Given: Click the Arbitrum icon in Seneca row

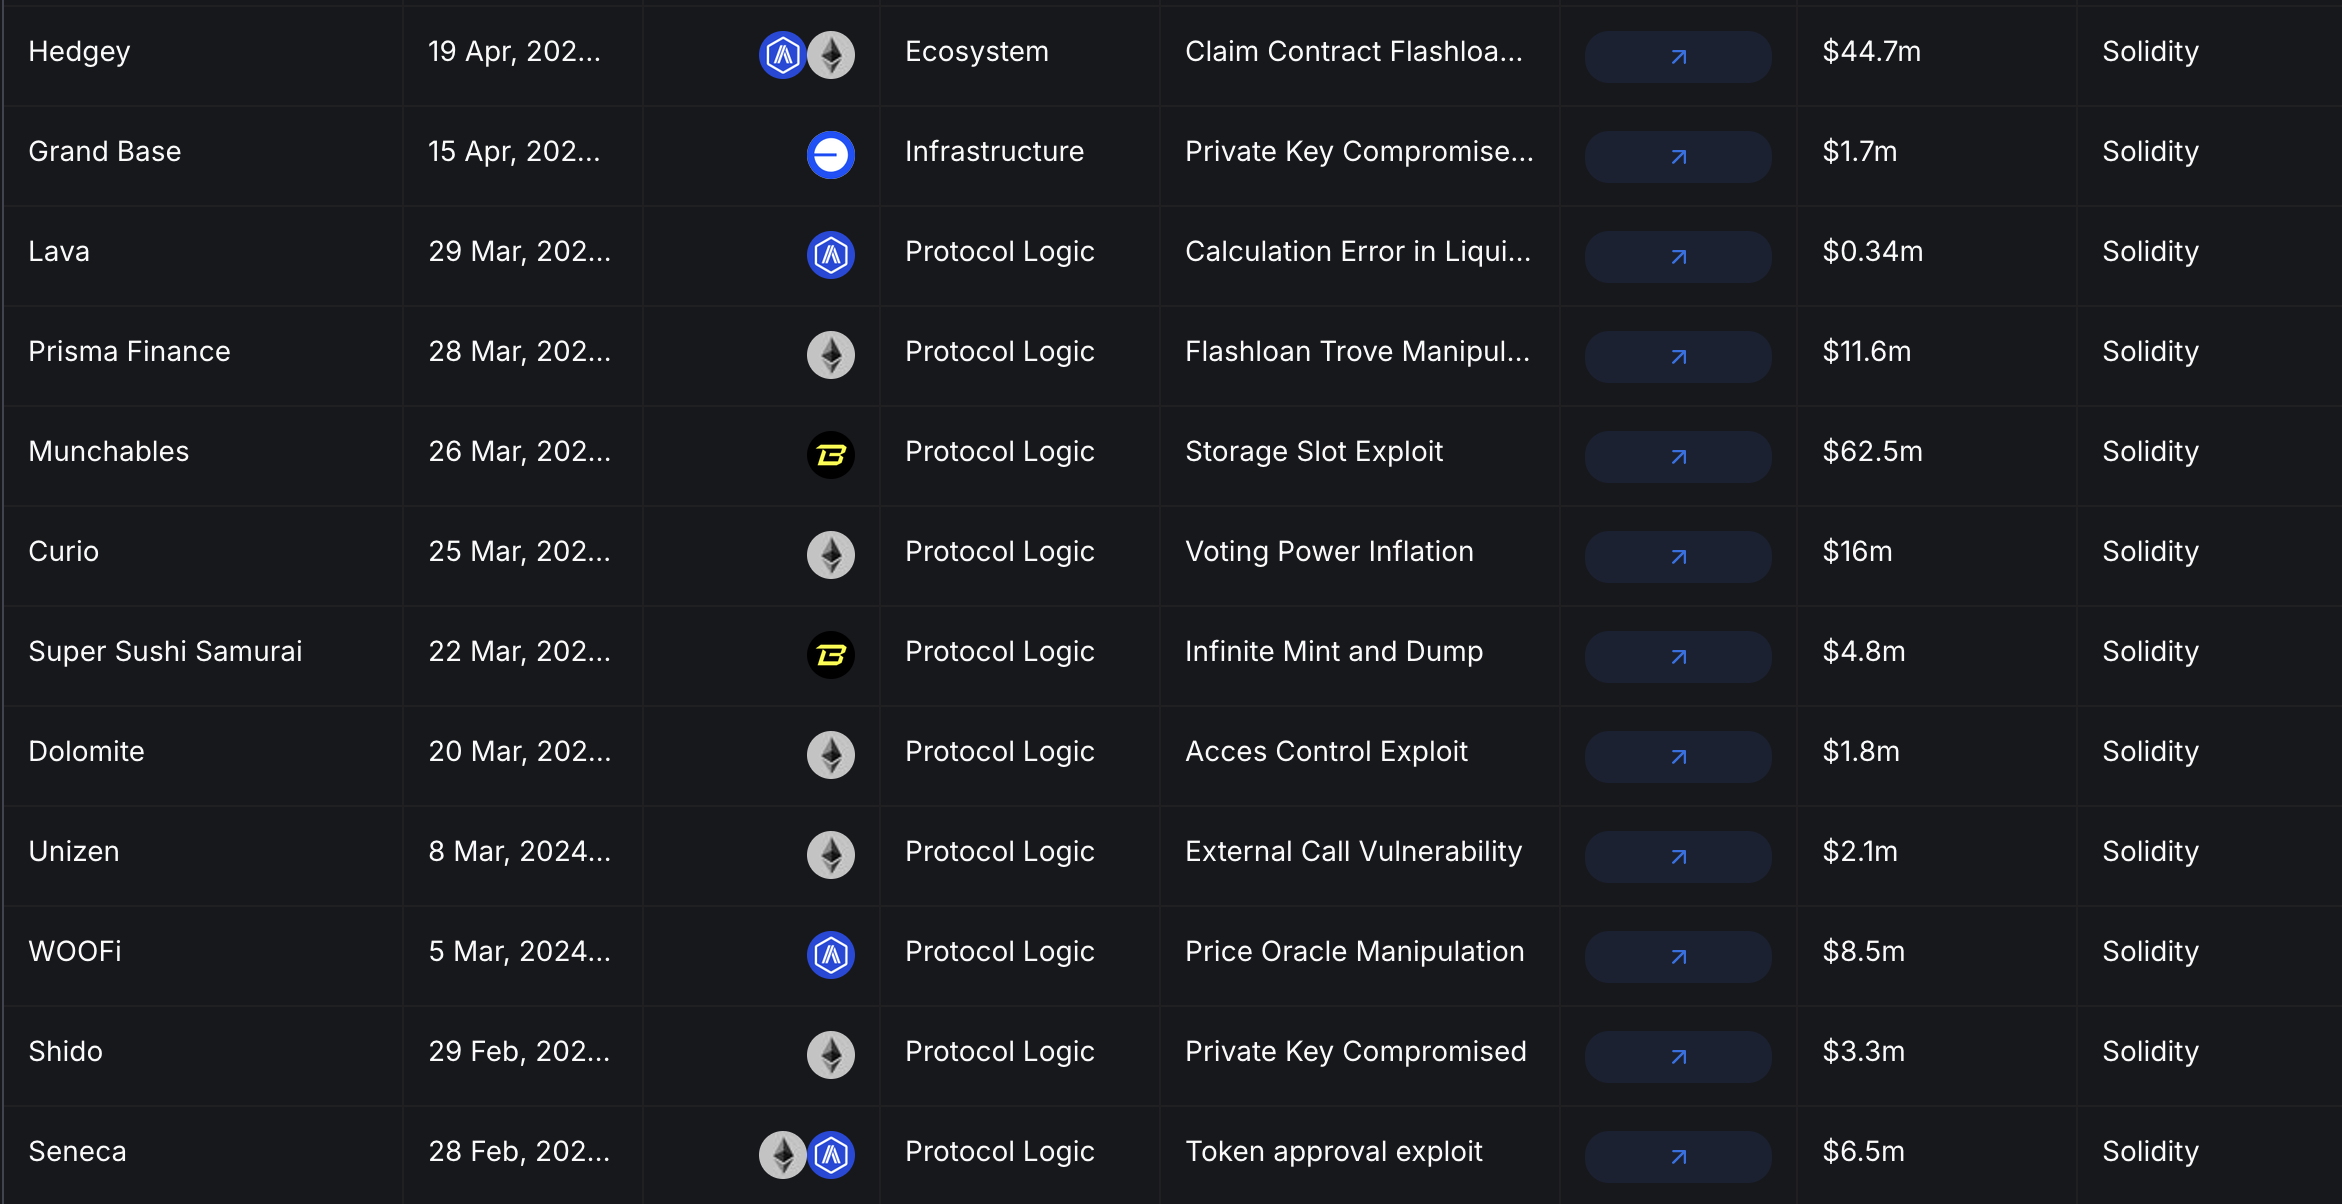Looking at the screenshot, I should tap(831, 1155).
